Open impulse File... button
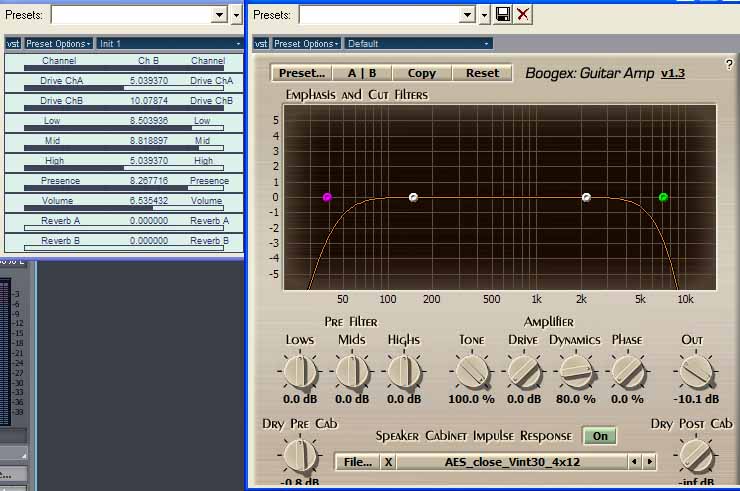The image size is (740, 491). tap(357, 462)
